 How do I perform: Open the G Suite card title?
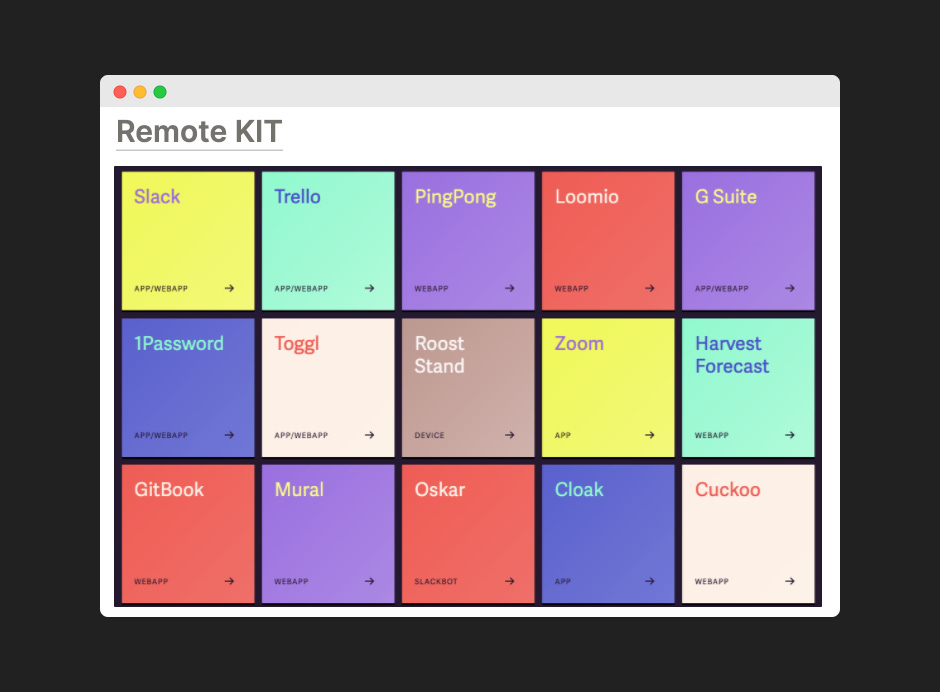click(x=726, y=197)
